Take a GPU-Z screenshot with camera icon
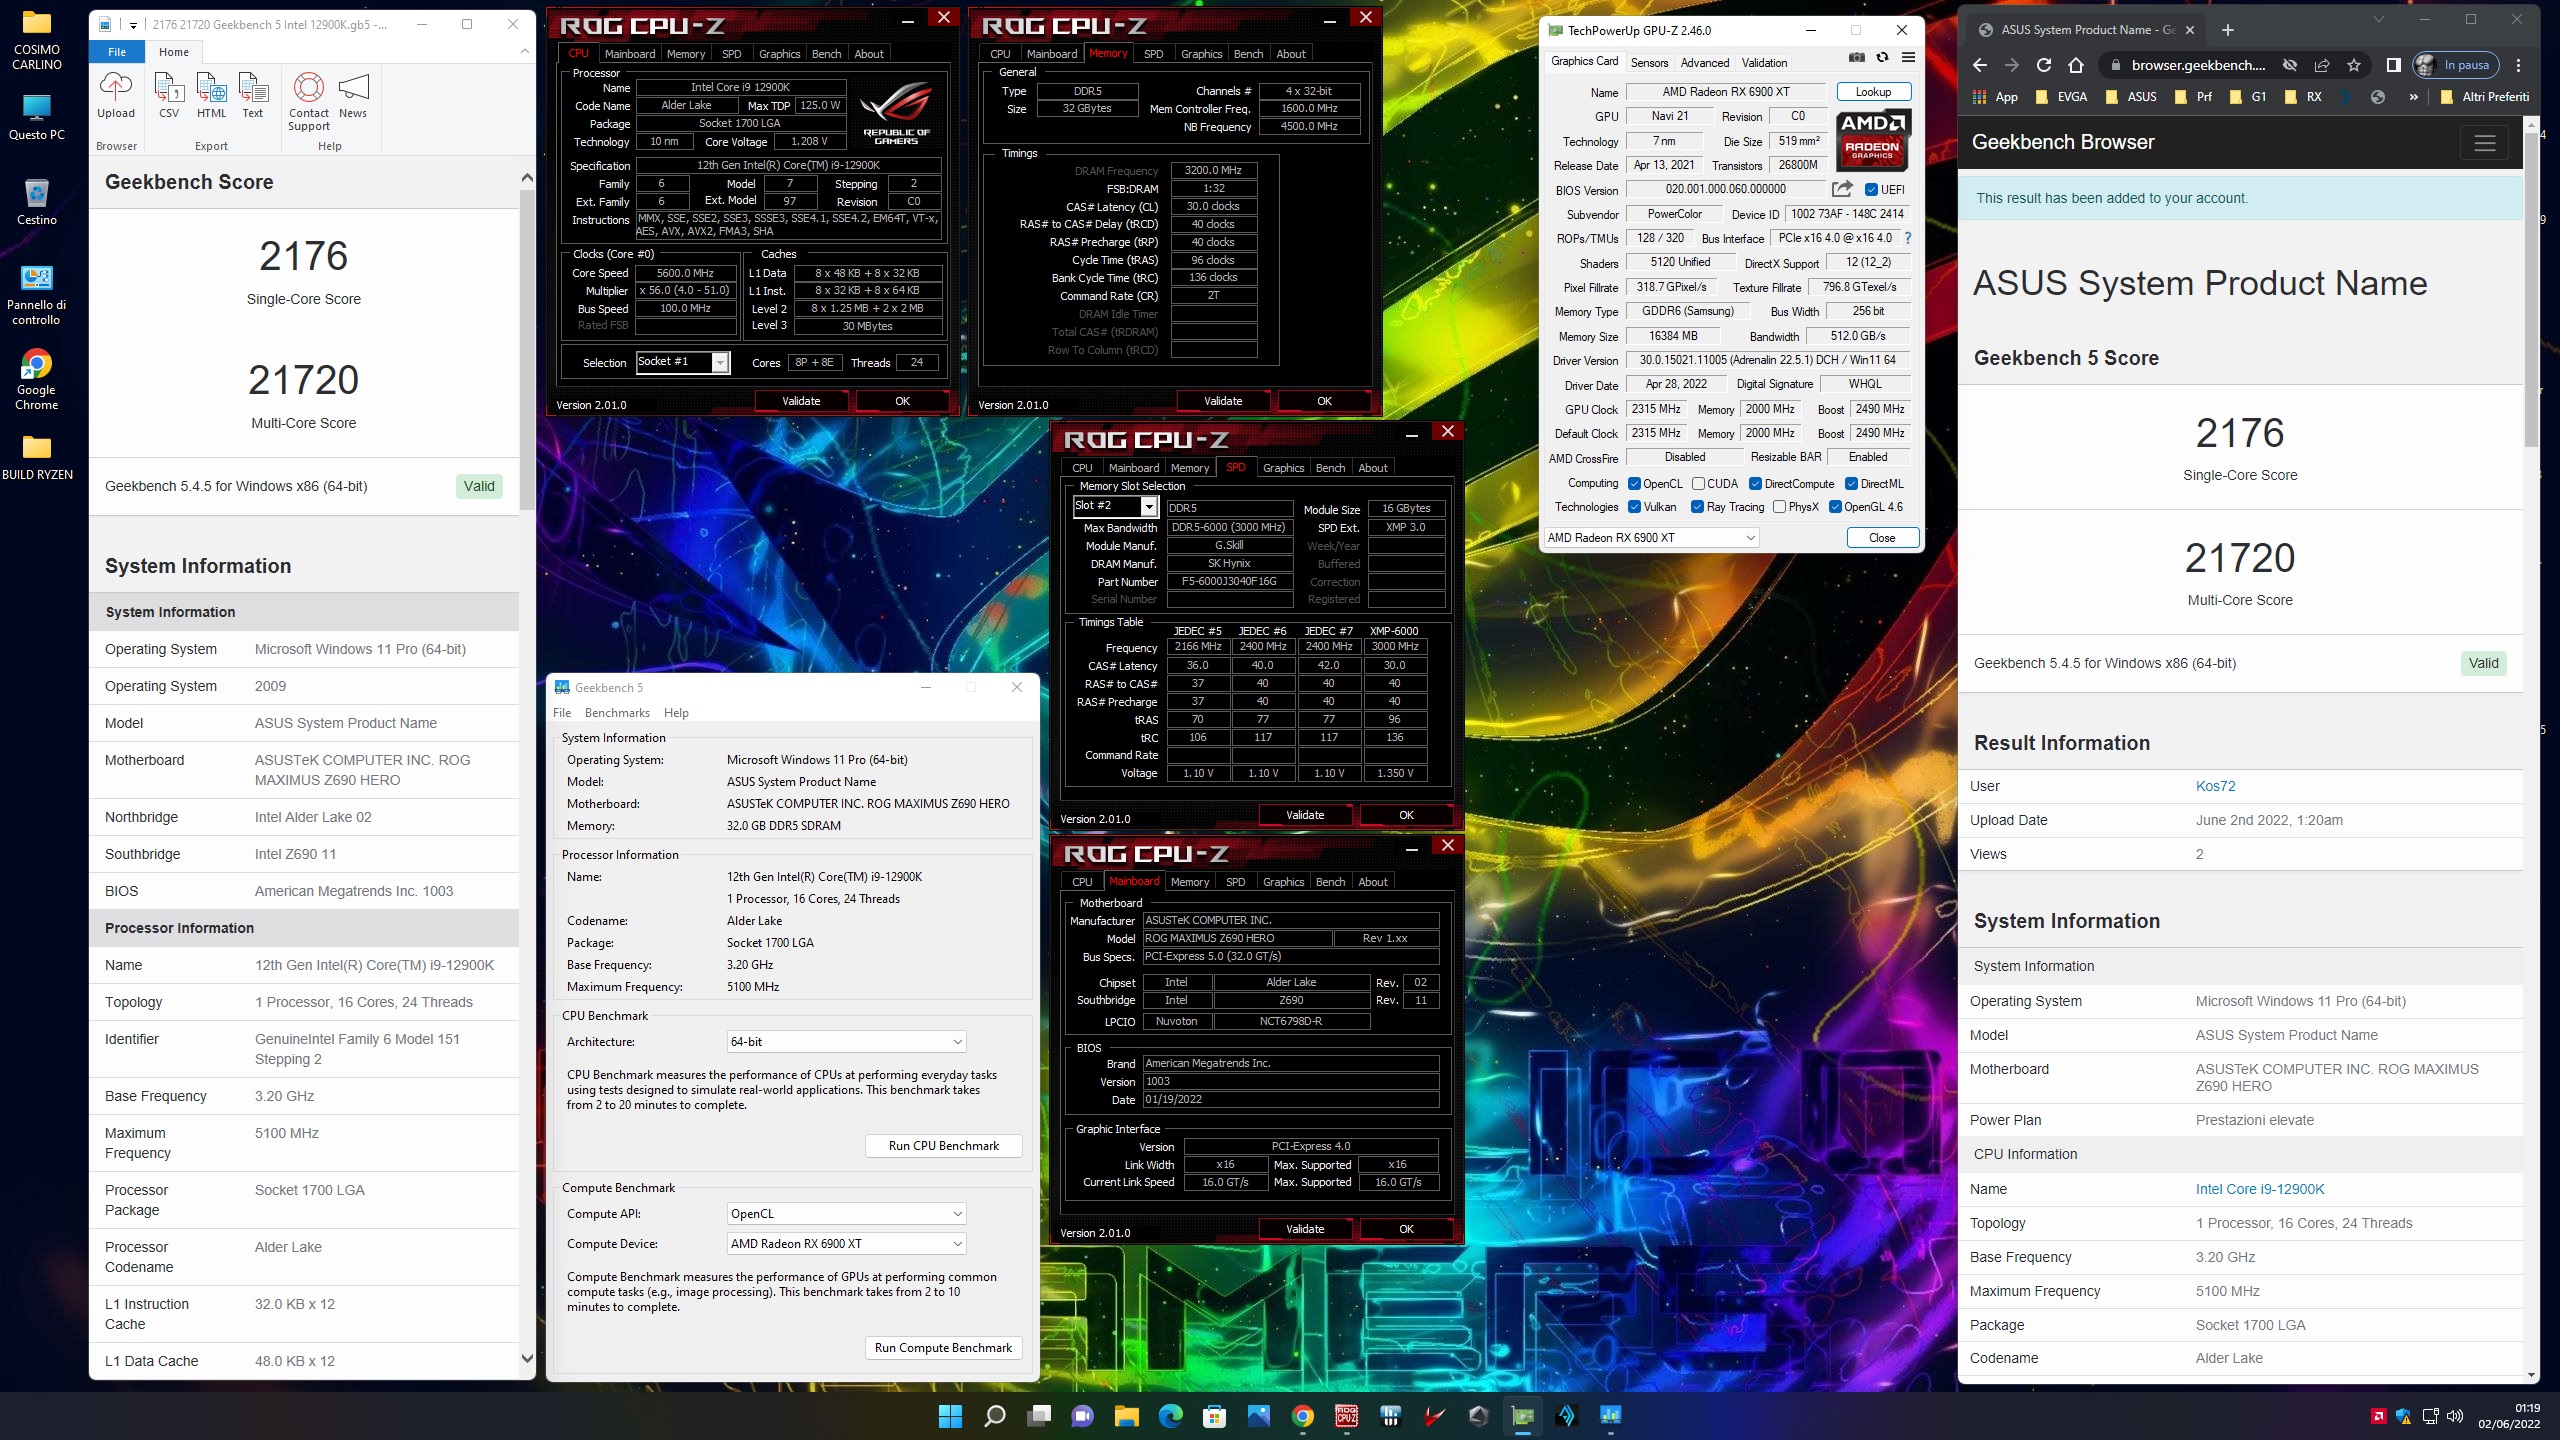Screen dimensions: 2560x1440 coord(1856,58)
